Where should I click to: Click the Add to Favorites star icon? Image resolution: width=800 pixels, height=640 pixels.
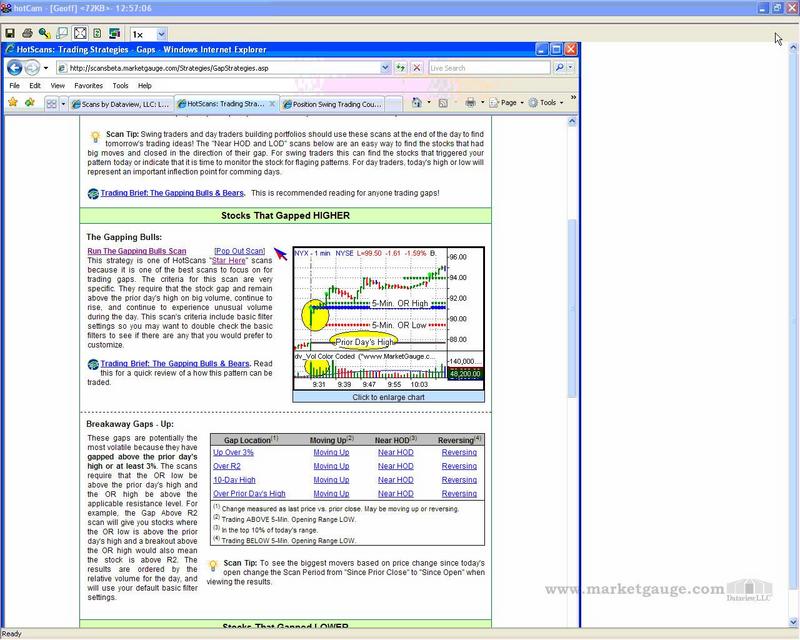(x=30, y=103)
